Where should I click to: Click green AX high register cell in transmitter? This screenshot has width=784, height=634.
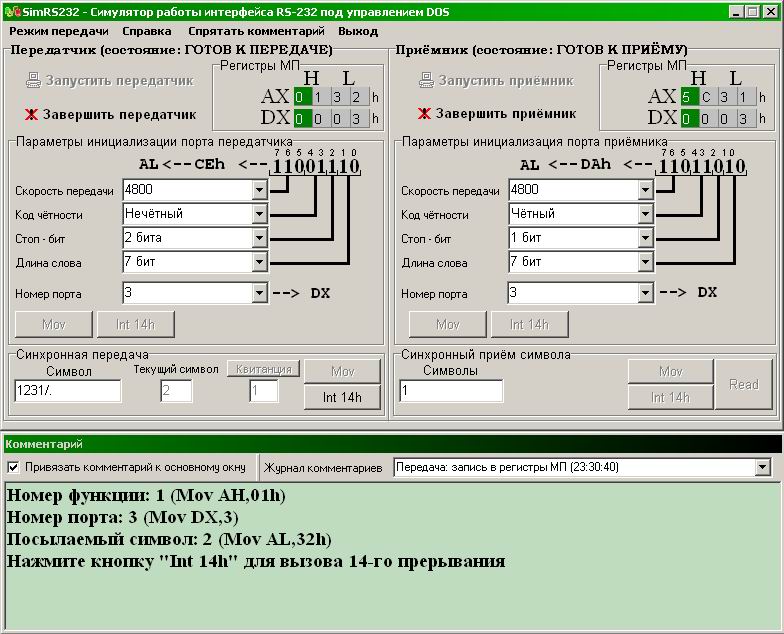point(300,97)
